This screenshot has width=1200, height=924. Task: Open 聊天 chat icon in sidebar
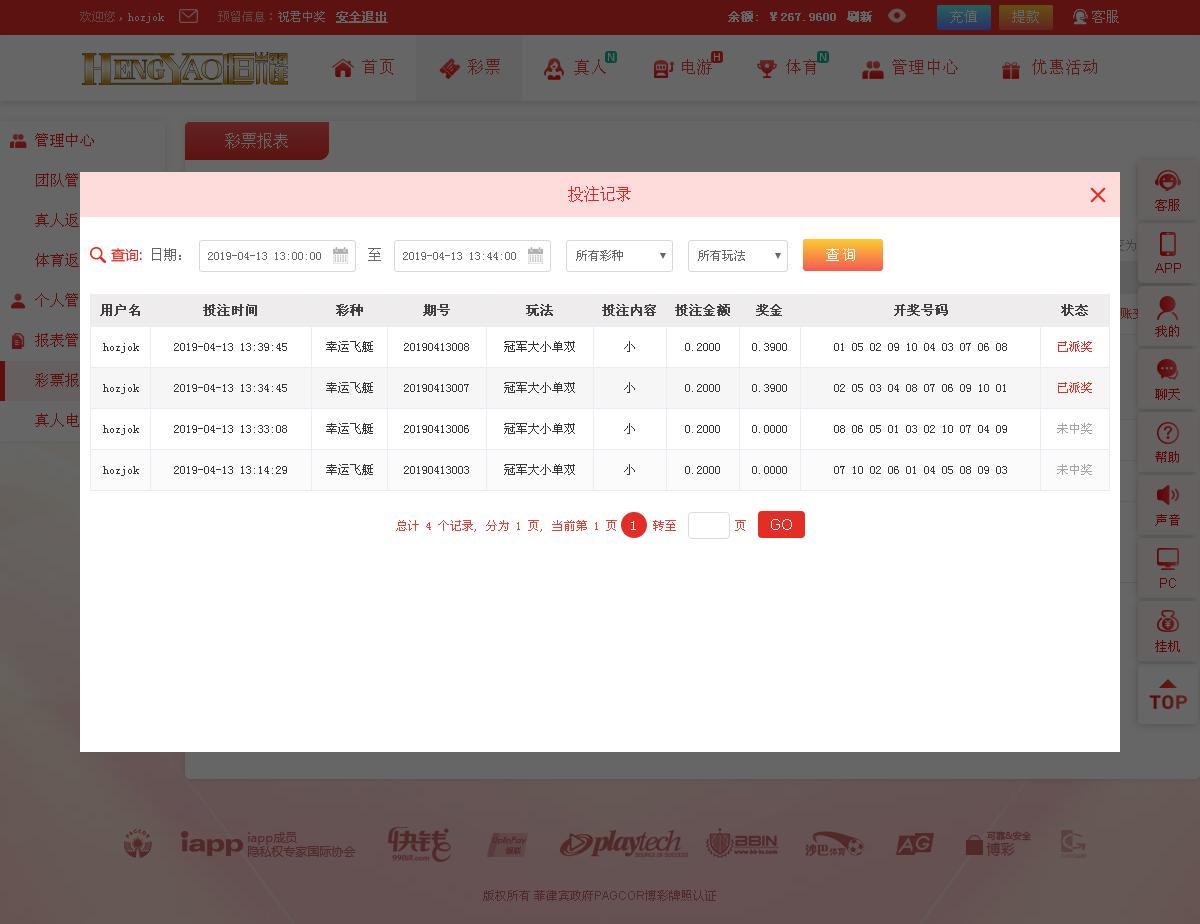pyautogui.click(x=1167, y=379)
